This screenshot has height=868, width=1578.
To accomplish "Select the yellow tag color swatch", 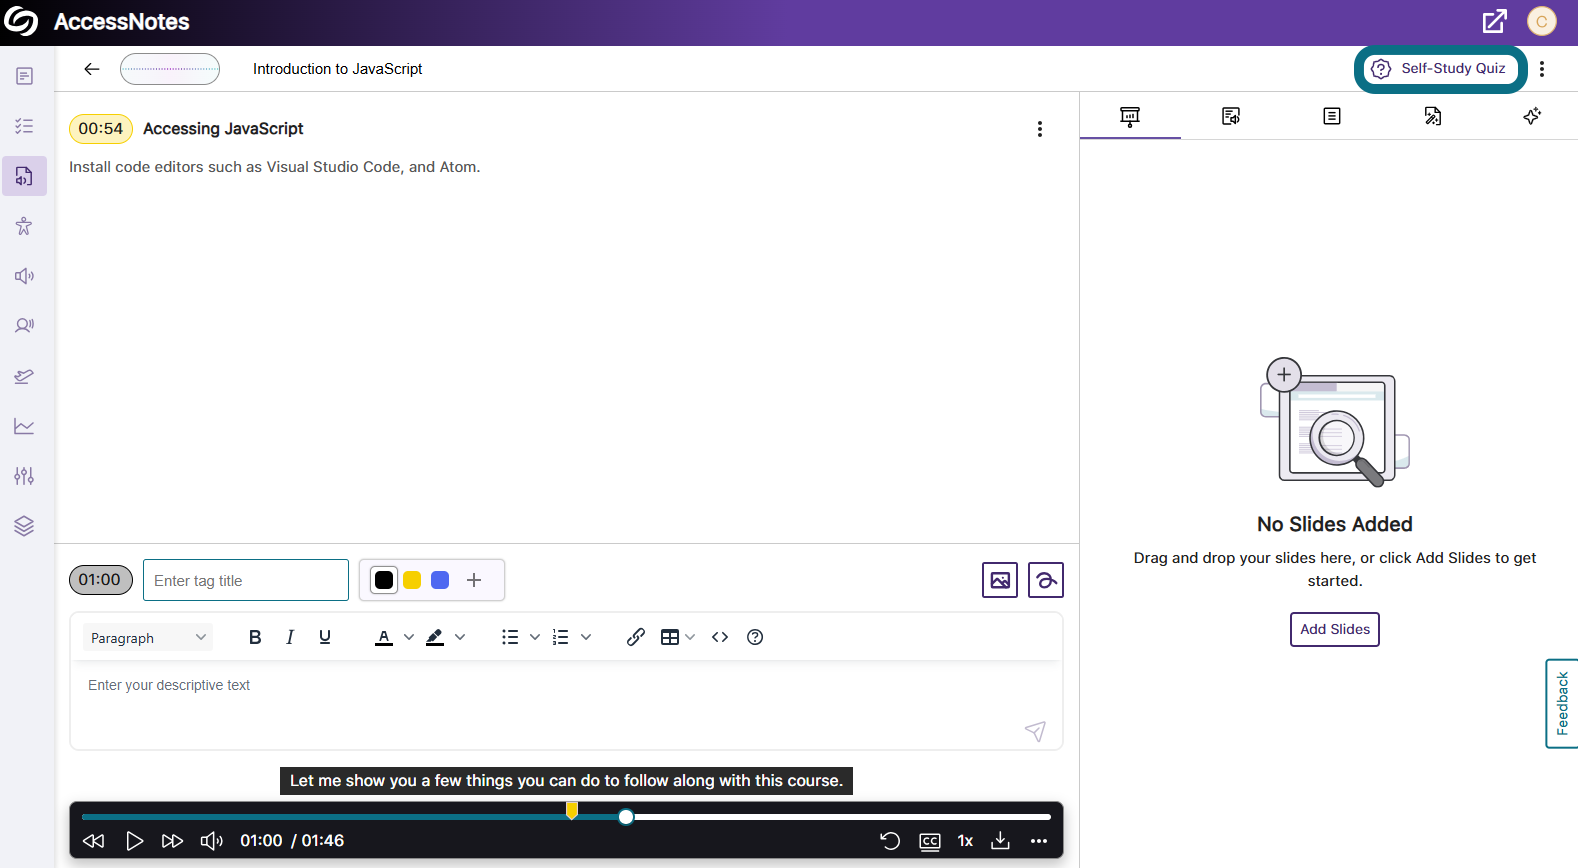I will (412, 580).
